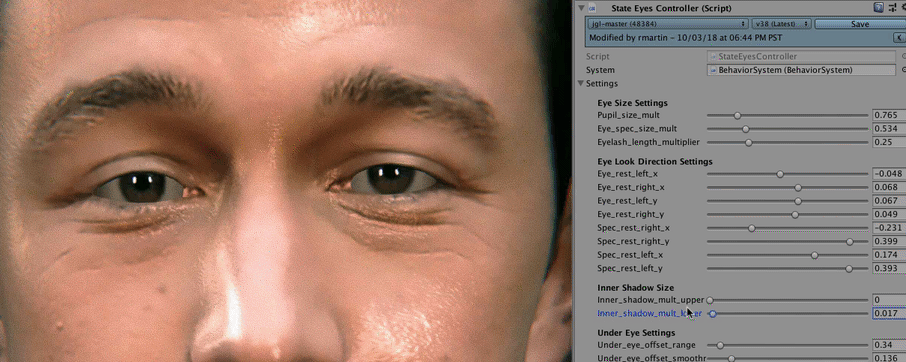Click the Eye_rest_right_y value field 0.049

[889, 214]
